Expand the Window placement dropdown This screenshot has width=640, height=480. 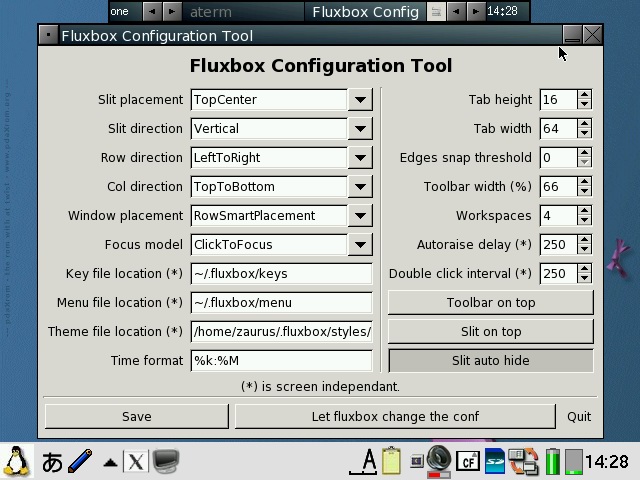click(360, 215)
